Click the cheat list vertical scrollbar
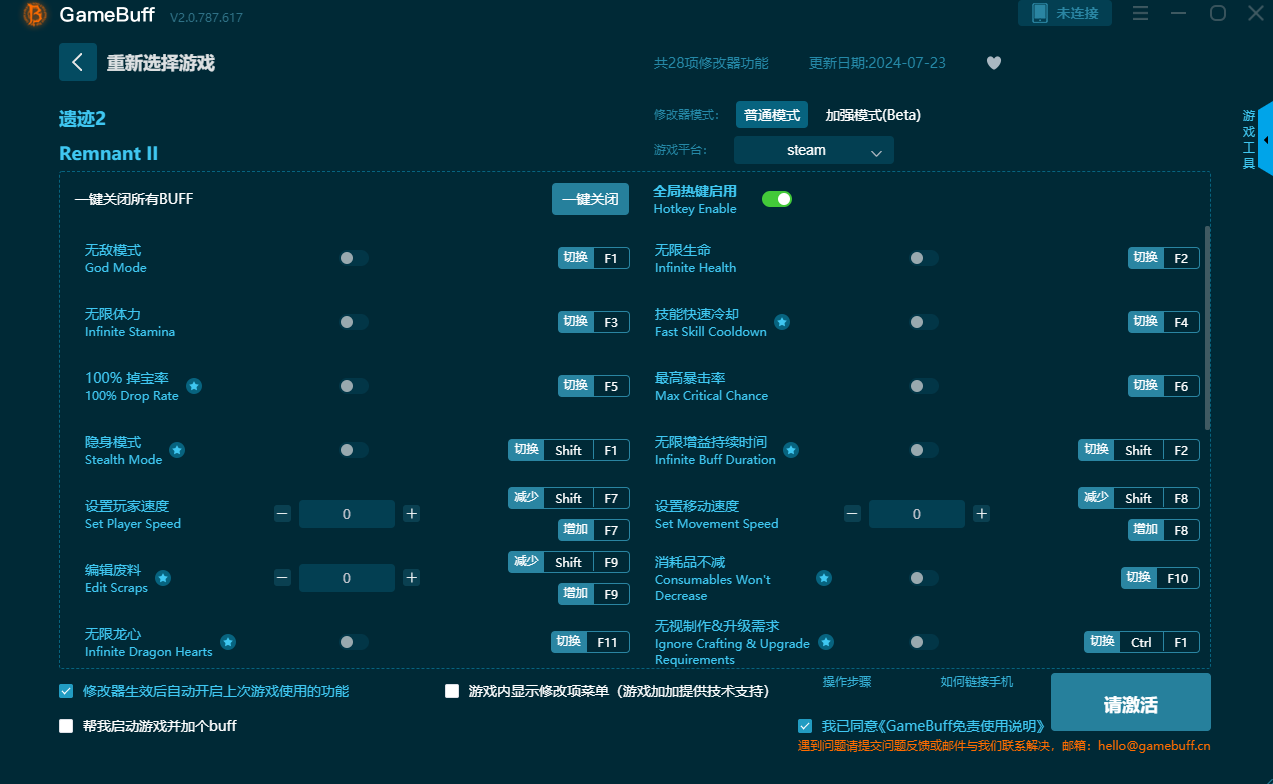Screen dimensions: 1273x784 [1207, 328]
